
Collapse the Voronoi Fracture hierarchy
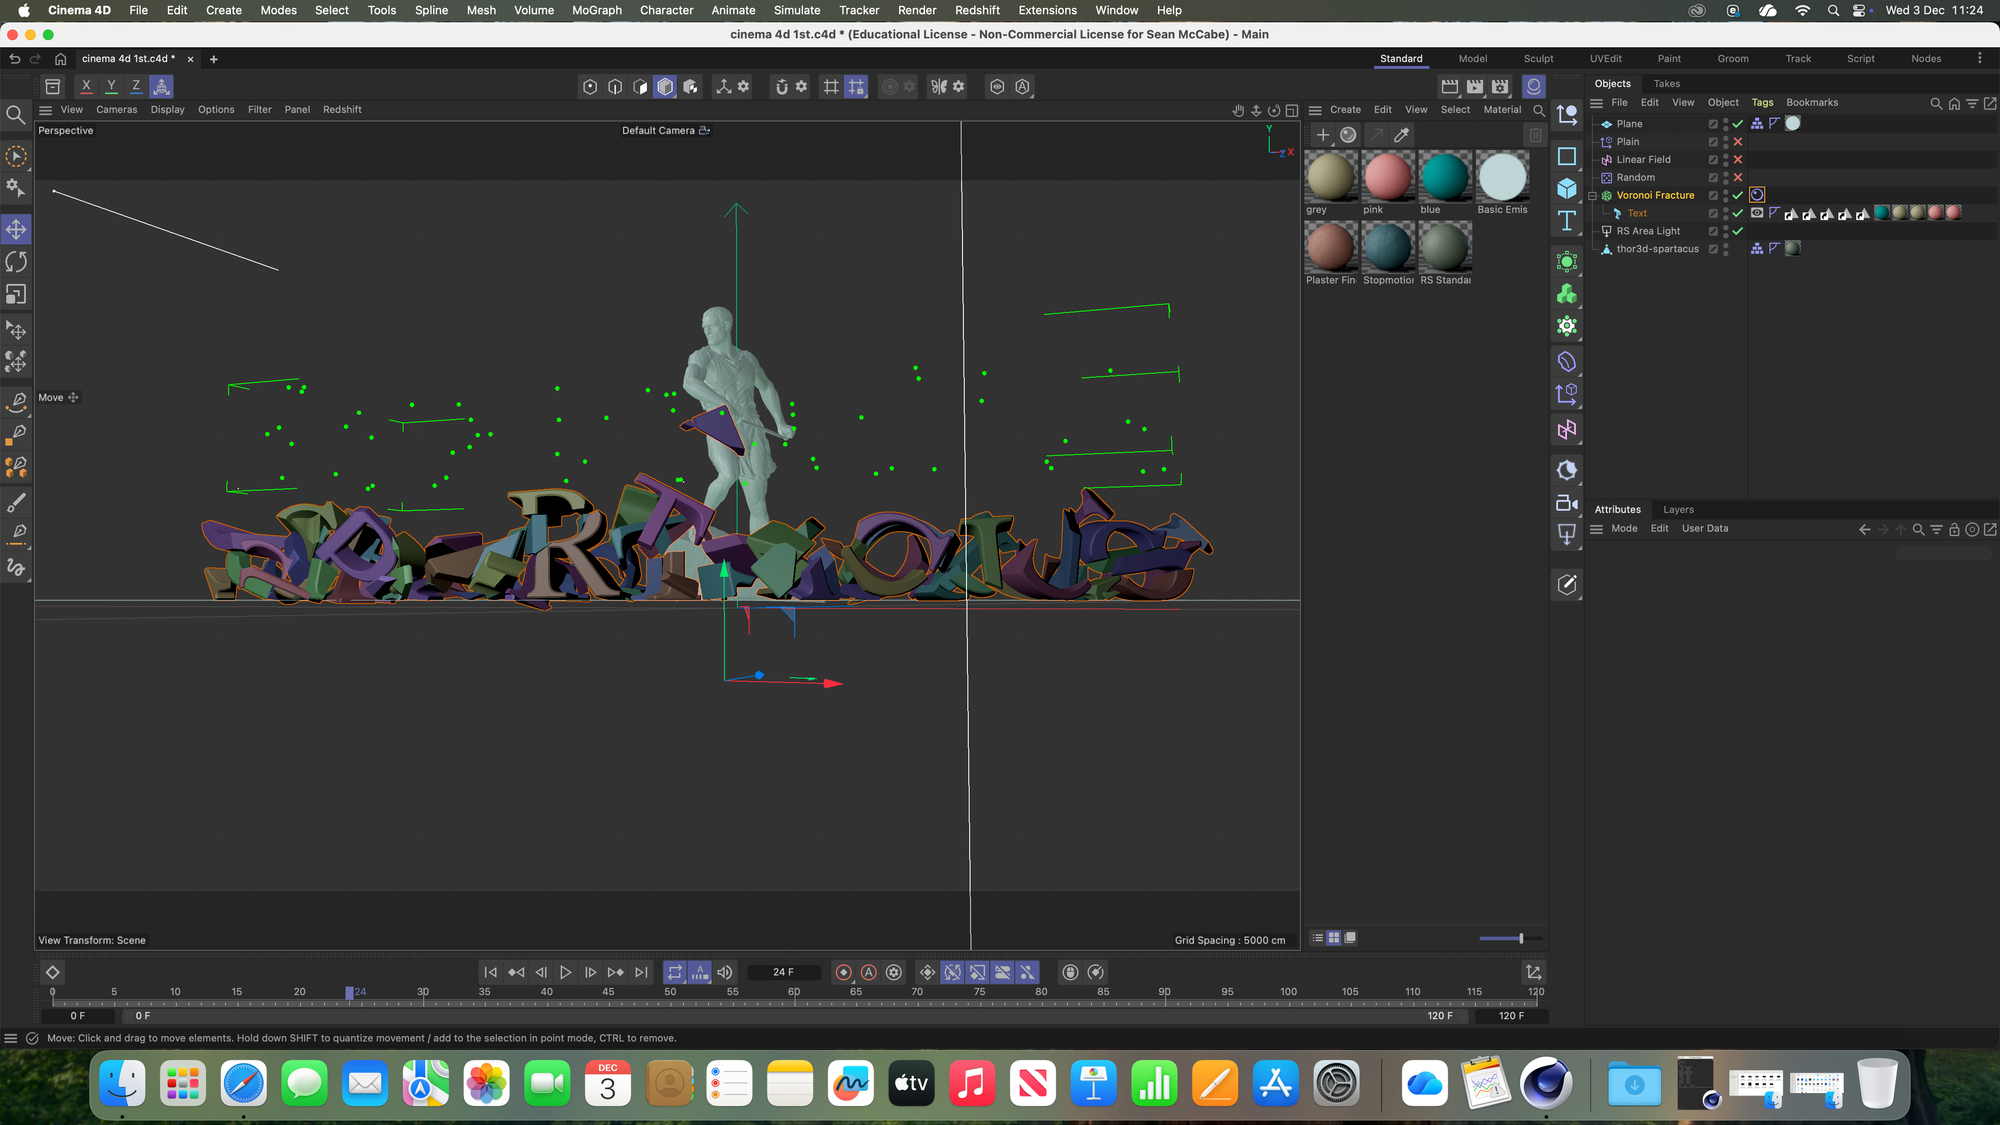click(1593, 196)
